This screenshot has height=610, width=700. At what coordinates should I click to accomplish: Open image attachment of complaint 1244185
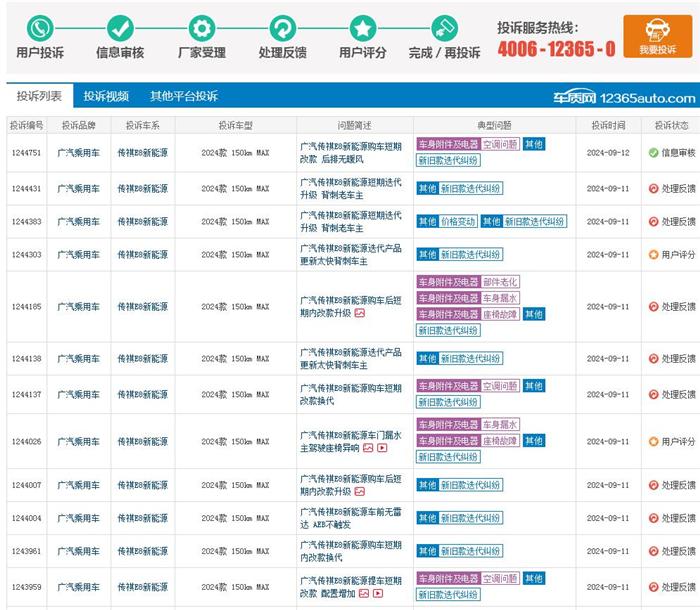tap(360, 313)
